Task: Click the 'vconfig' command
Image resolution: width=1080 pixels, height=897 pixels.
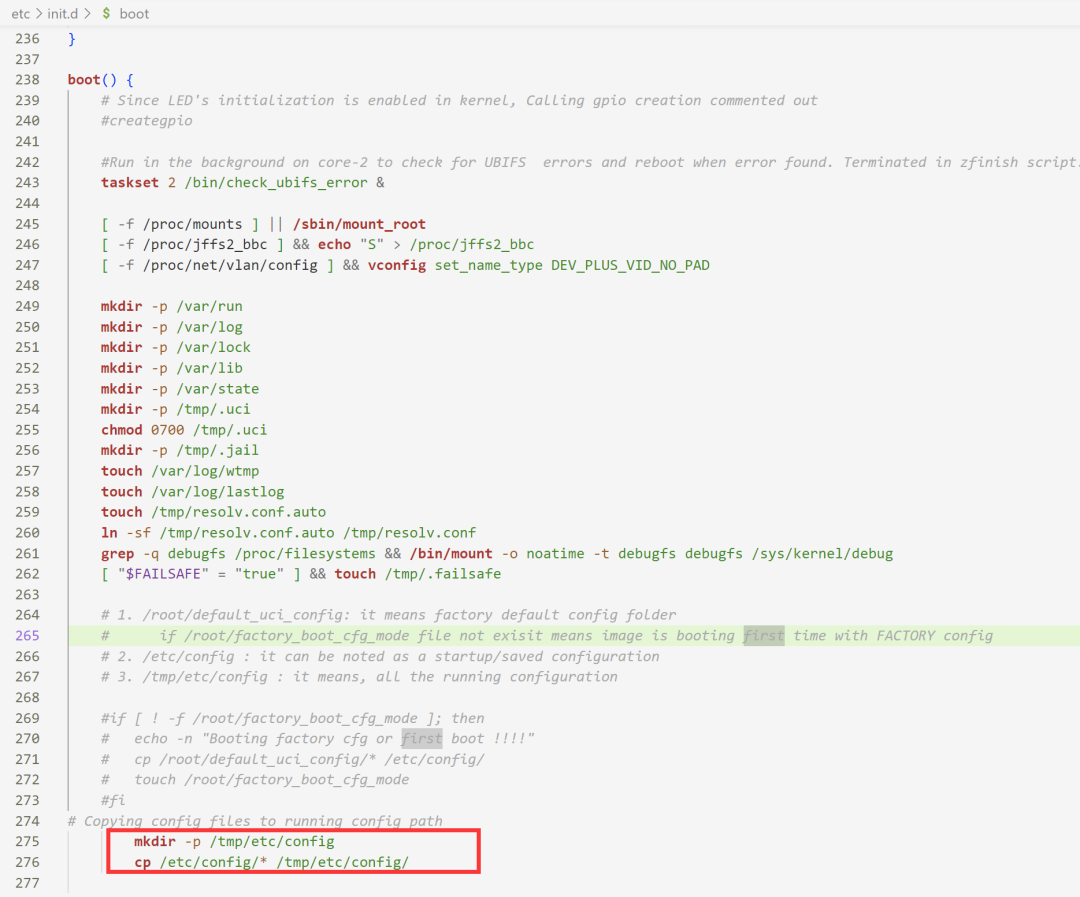Action: click(397, 265)
